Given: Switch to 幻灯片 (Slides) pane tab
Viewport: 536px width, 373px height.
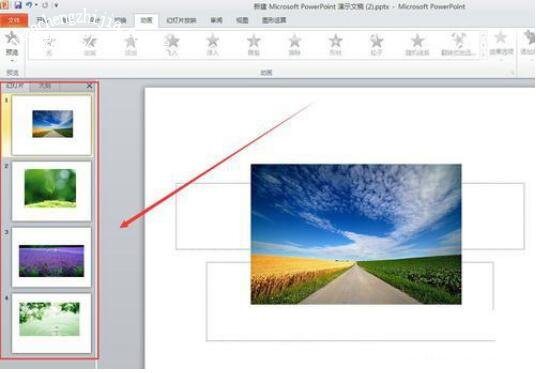Looking at the screenshot, I should (x=15, y=85).
